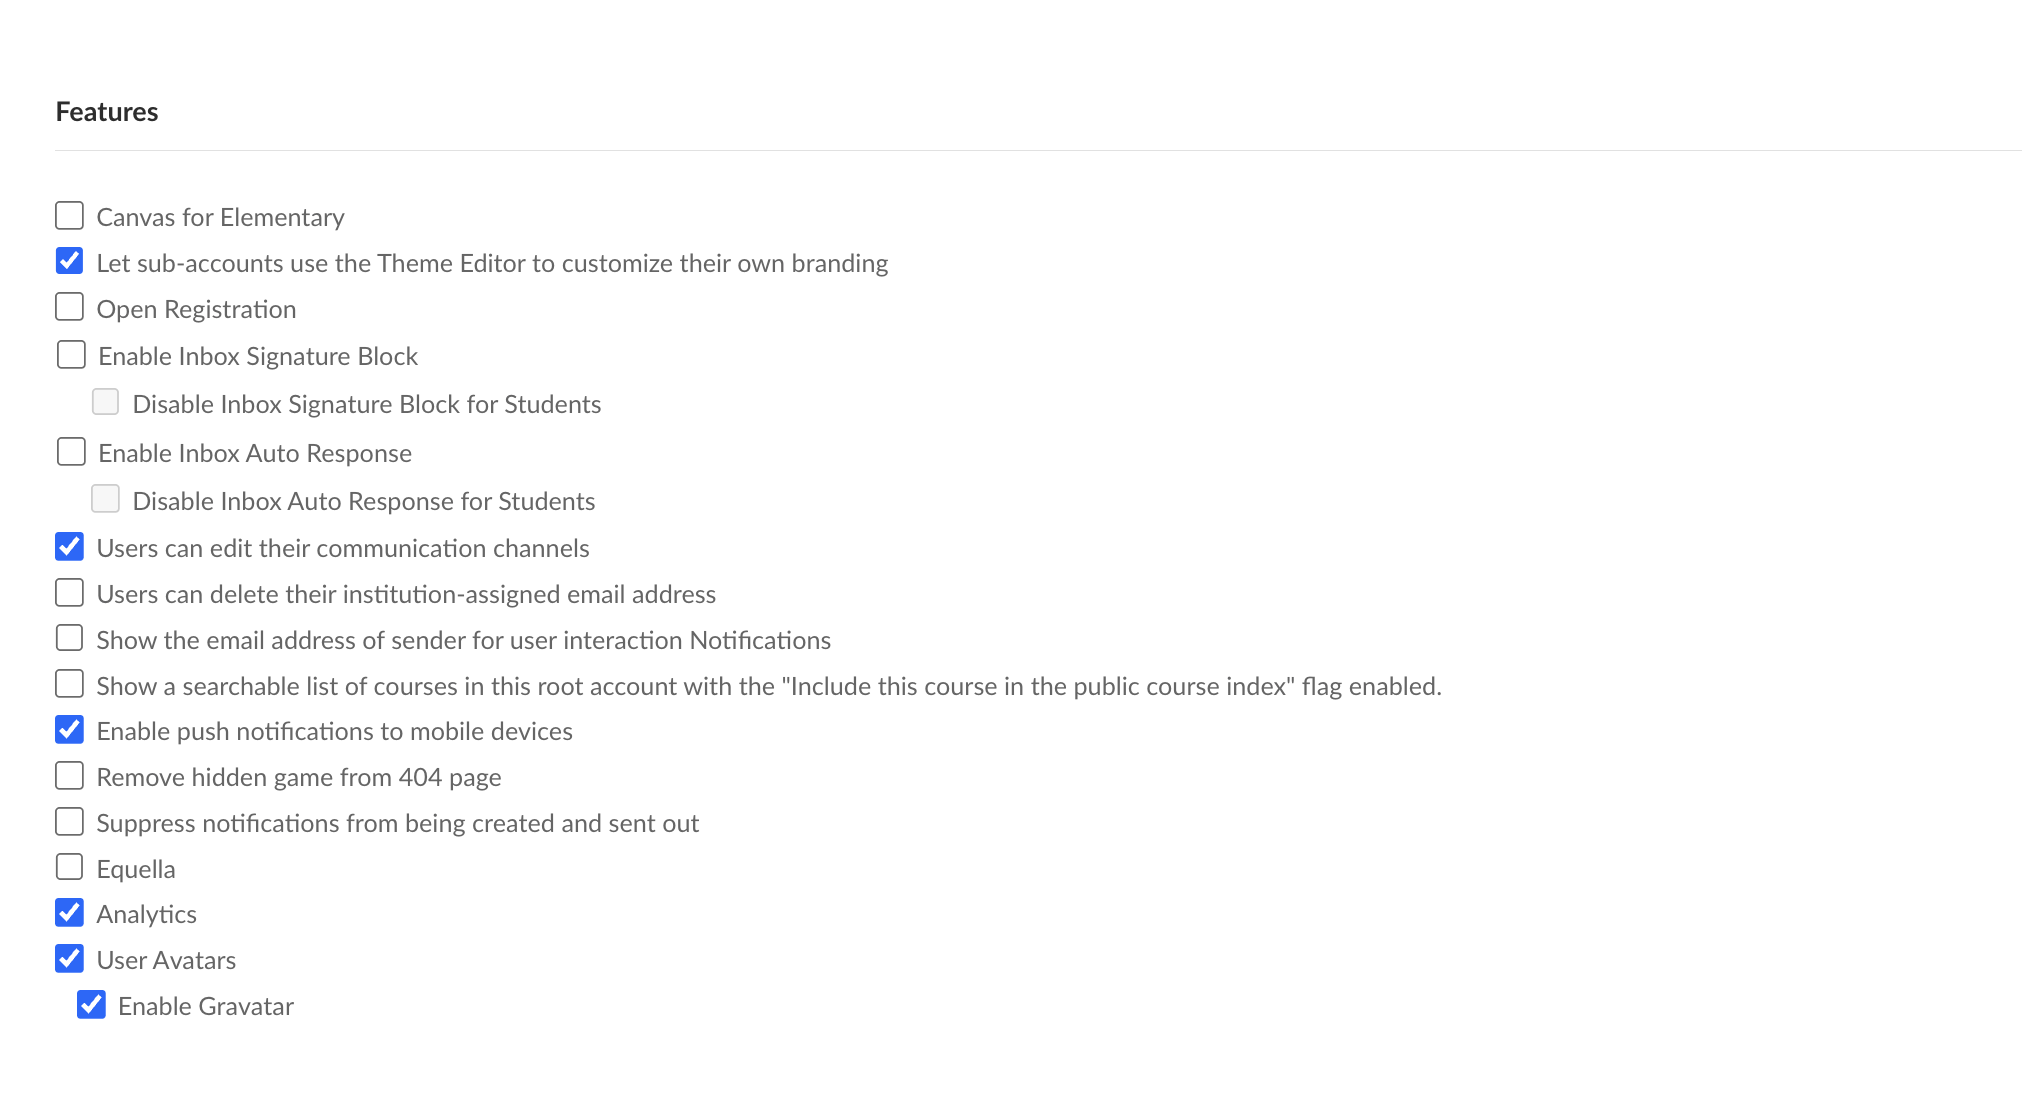Disable push notifications to mobile devices
The height and width of the screenshot is (1094, 2022).
(69, 729)
